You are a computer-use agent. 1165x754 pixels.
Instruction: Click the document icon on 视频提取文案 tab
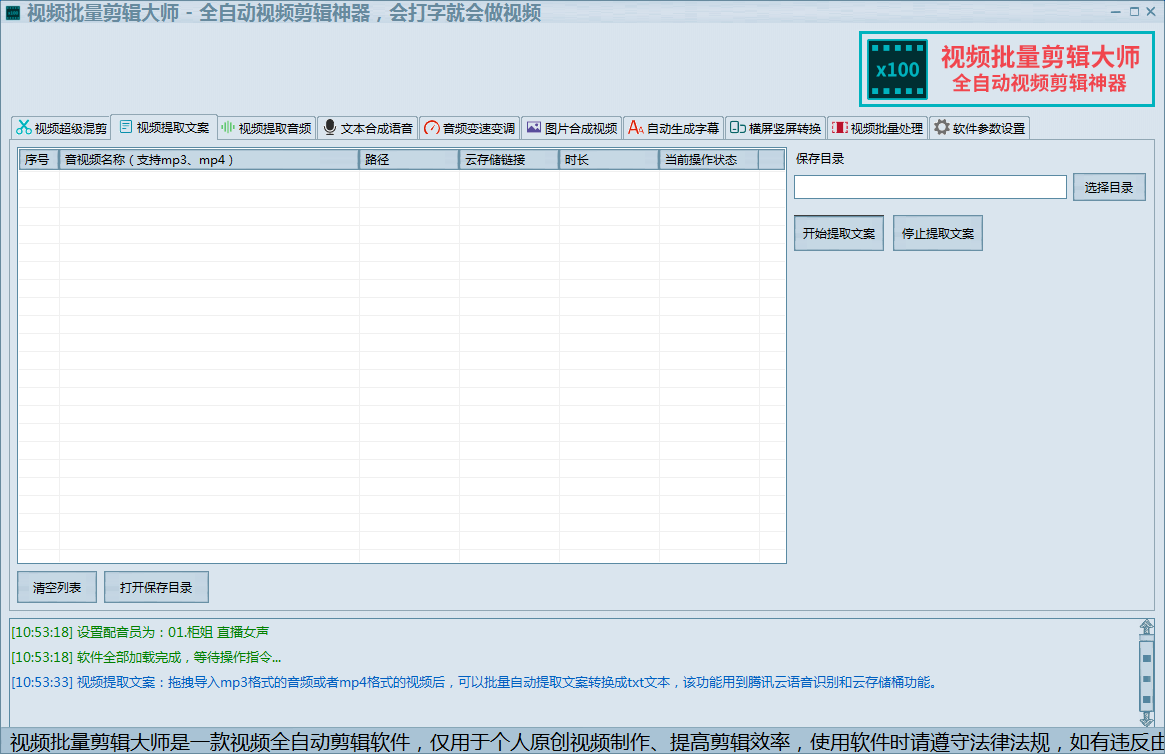(126, 127)
